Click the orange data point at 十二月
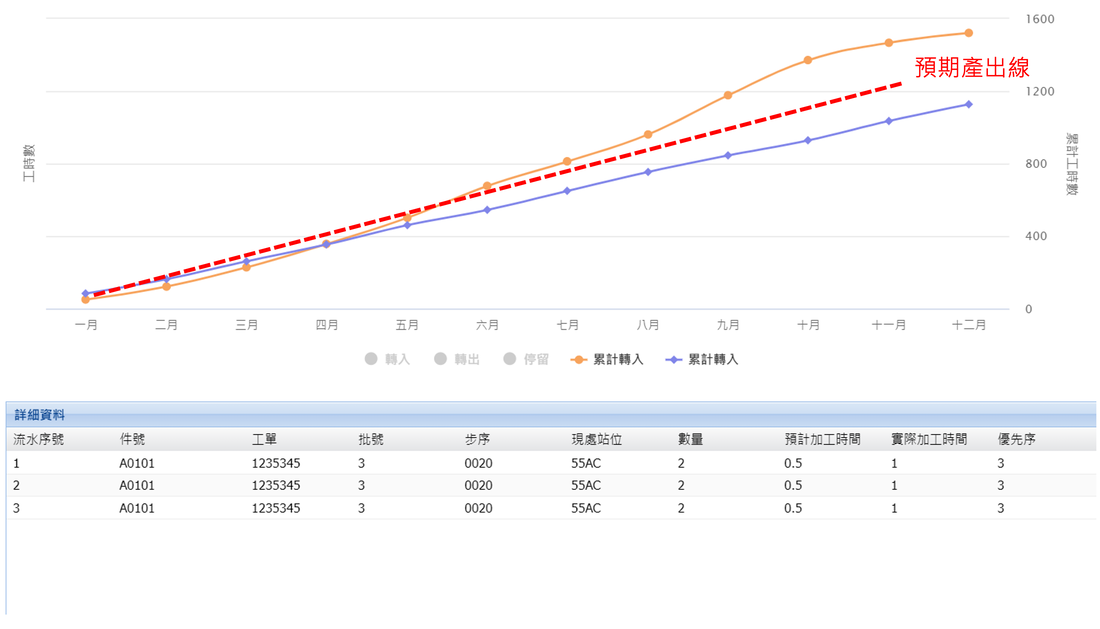Image resolution: width=1100 pixels, height=629 pixels. (x=969, y=33)
